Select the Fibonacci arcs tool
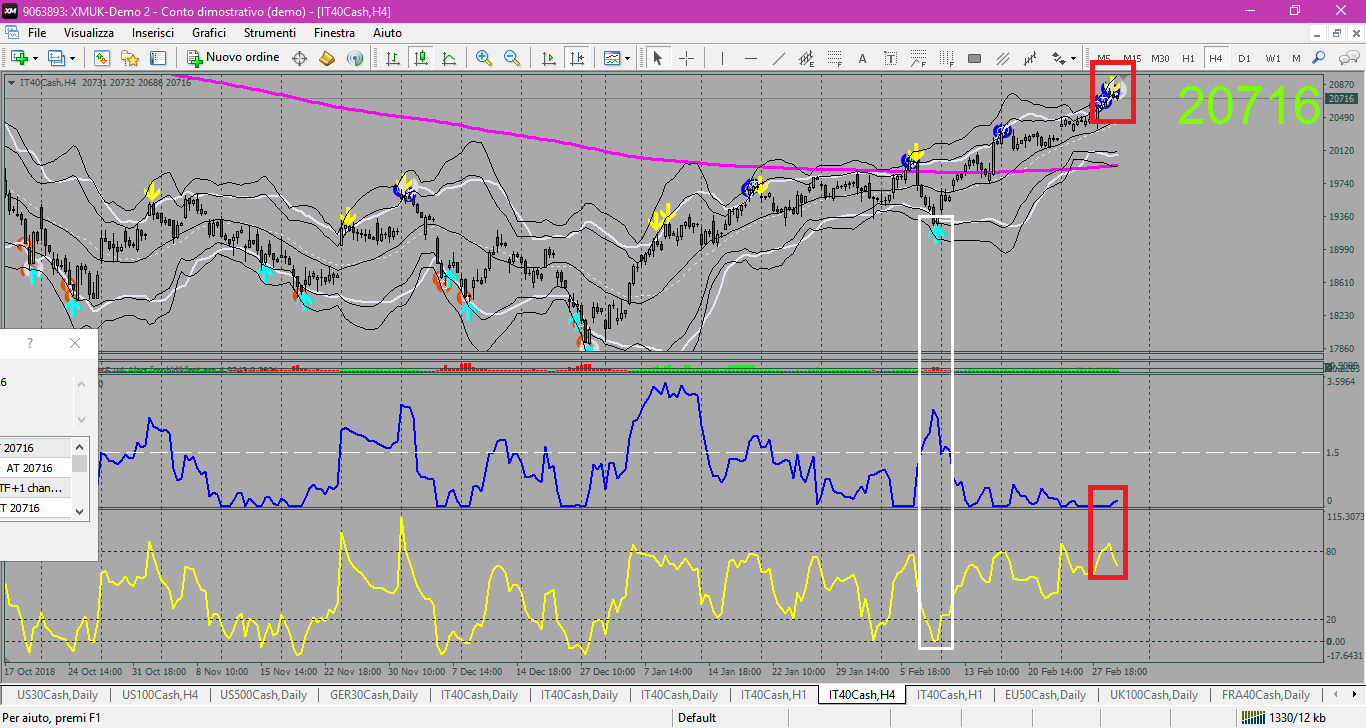This screenshot has height=728, width=1366. click(918, 58)
